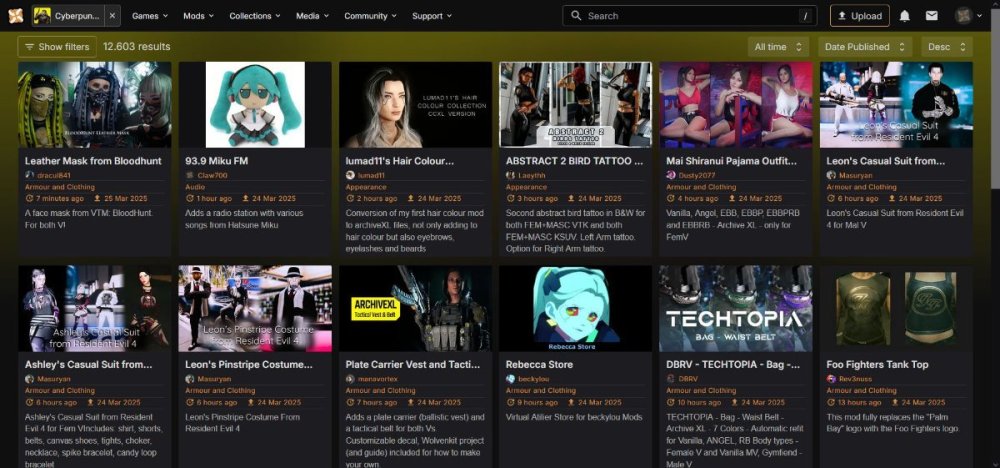The width and height of the screenshot is (1000, 468).
Task: Click the Upload button
Action: [859, 16]
